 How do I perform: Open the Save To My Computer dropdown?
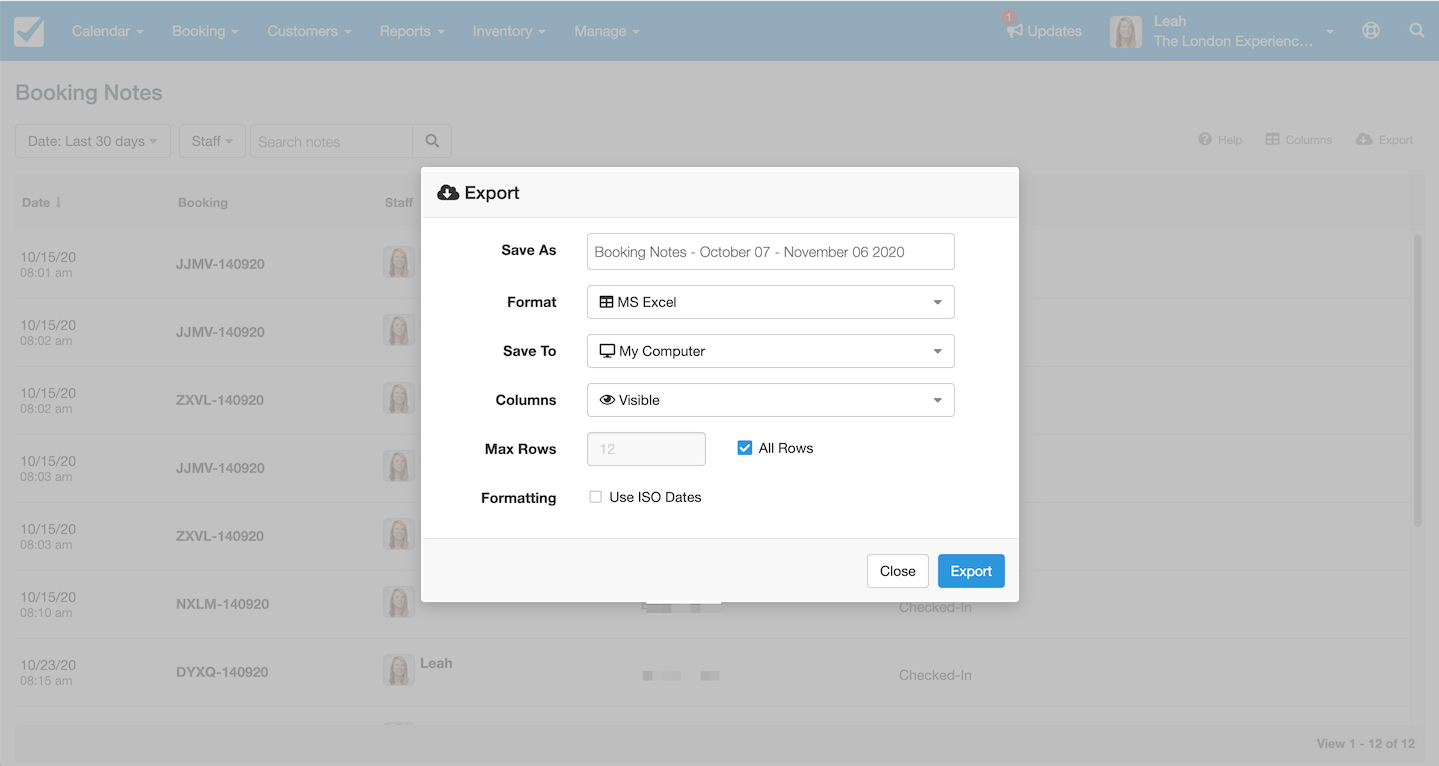(x=770, y=351)
